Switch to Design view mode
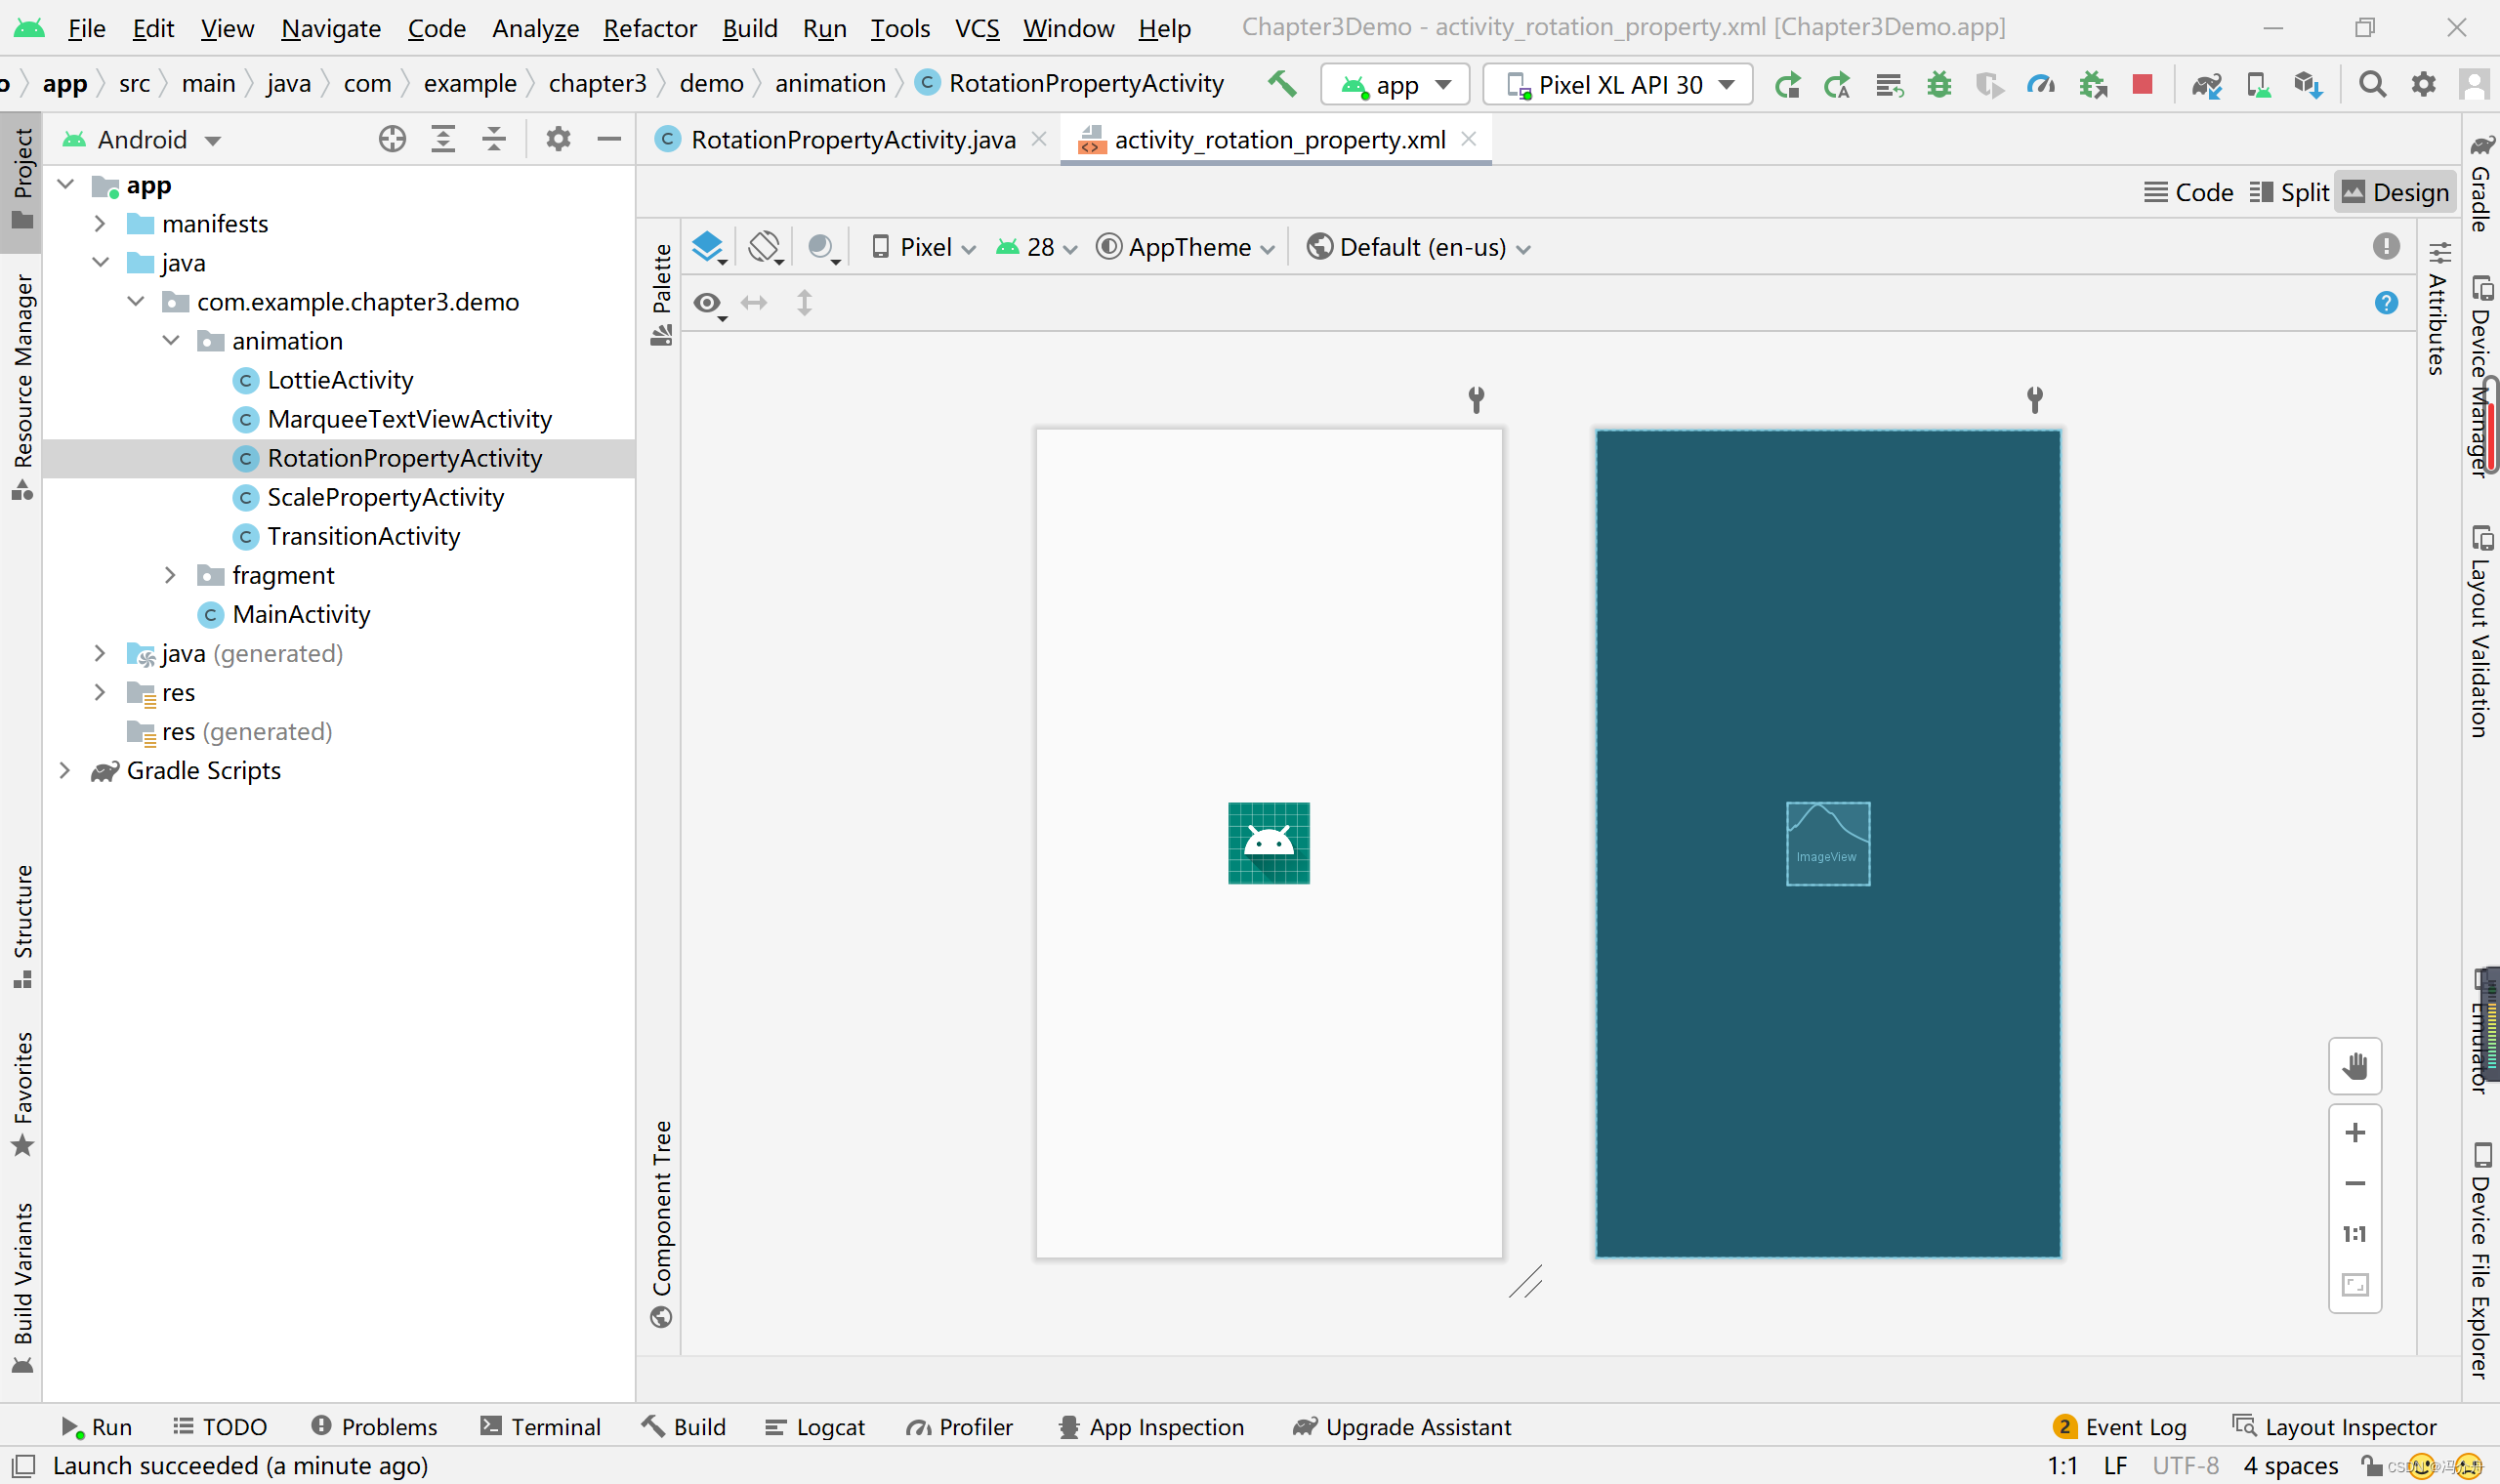2500x1484 pixels. [x=2395, y=193]
